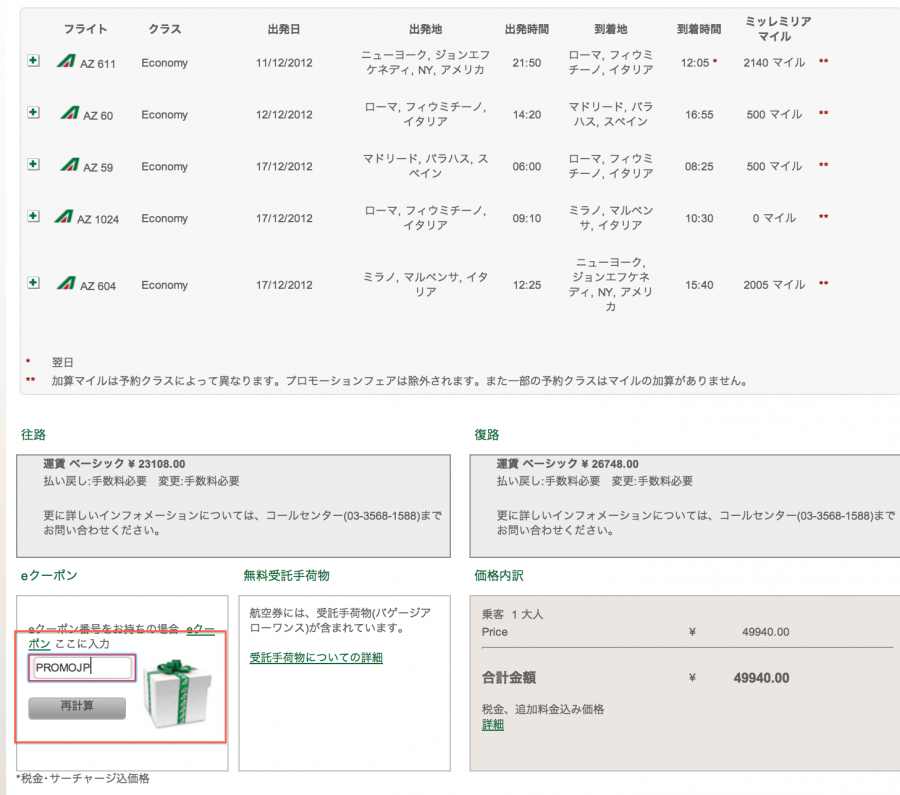
Task: Click the Alitalia logo next to AZ 611
Action: point(68,62)
